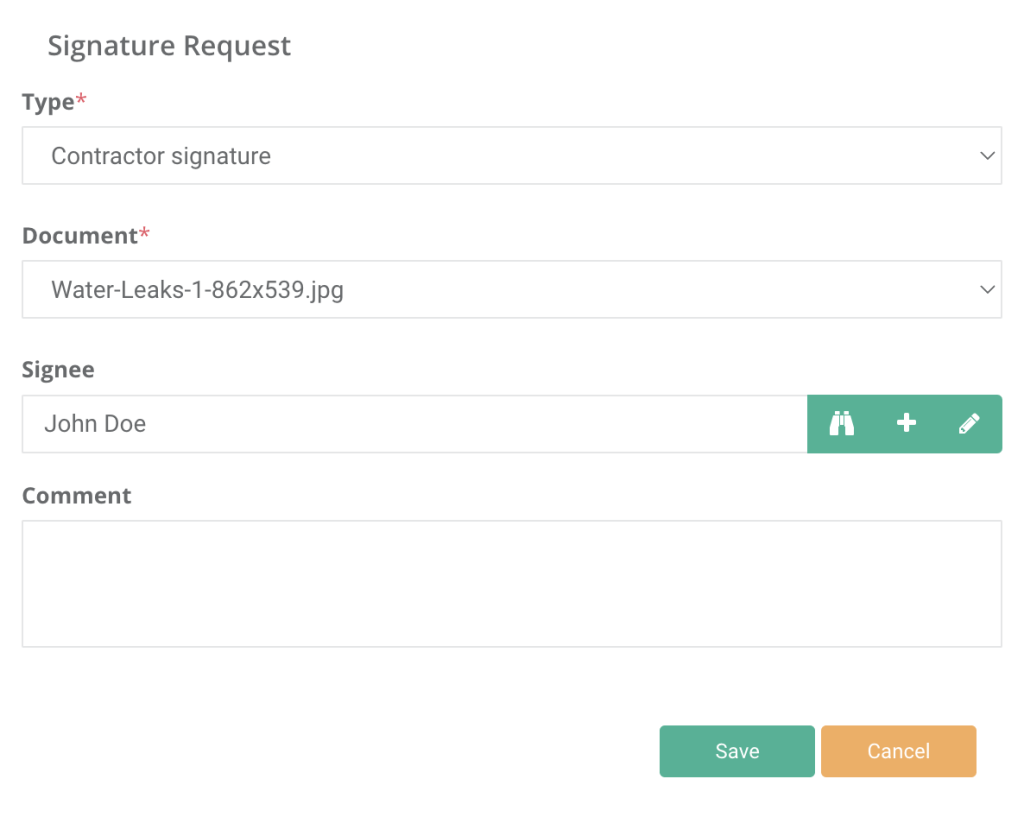
Task: Click the Comment field label
Action: point(76,496)
